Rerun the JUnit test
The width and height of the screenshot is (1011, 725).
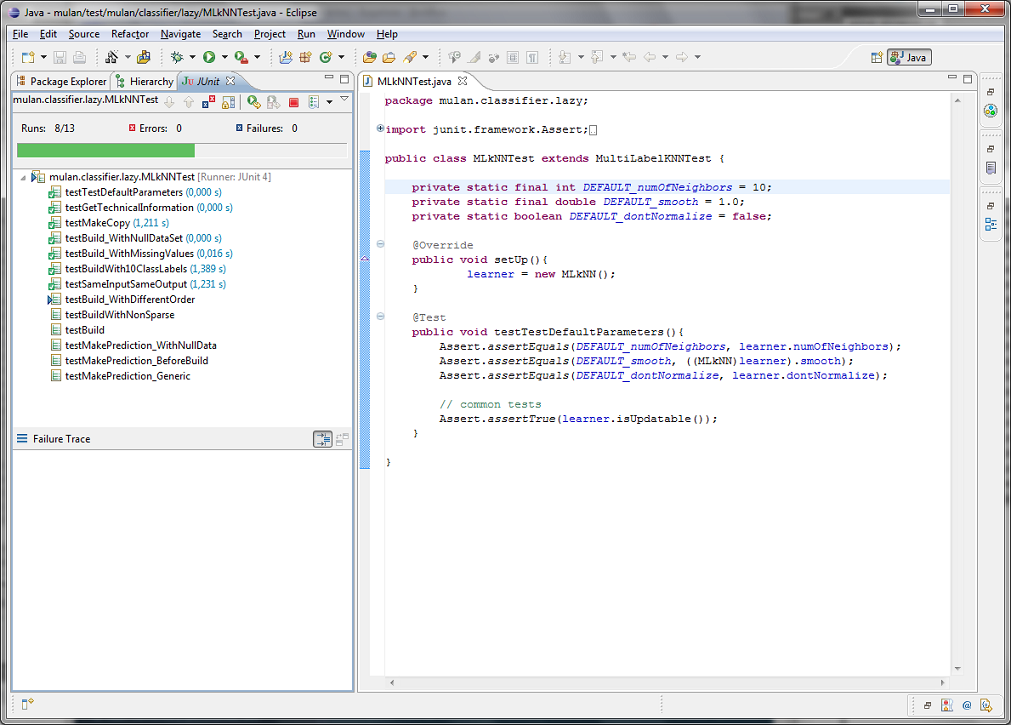point(254,102)
